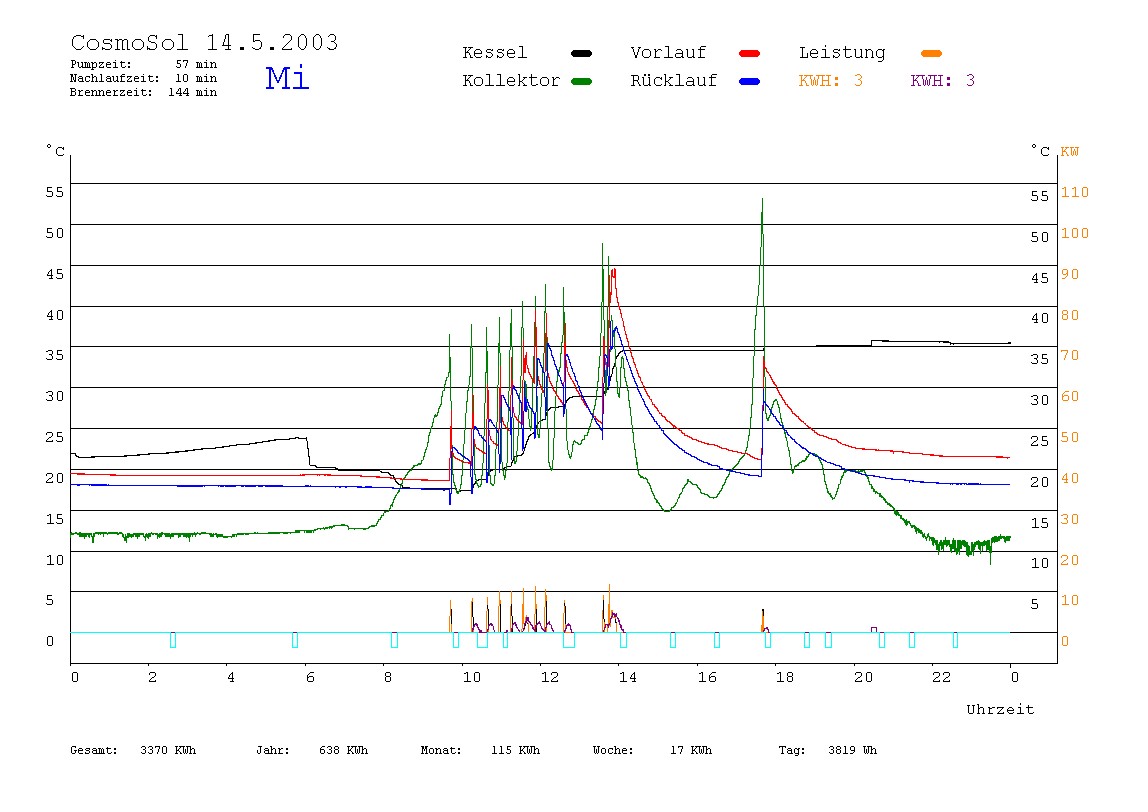The width and height of the screenshot is (1148, 812).
Task: Click the orange Leistung legend swatch
Action: point(931,53)
